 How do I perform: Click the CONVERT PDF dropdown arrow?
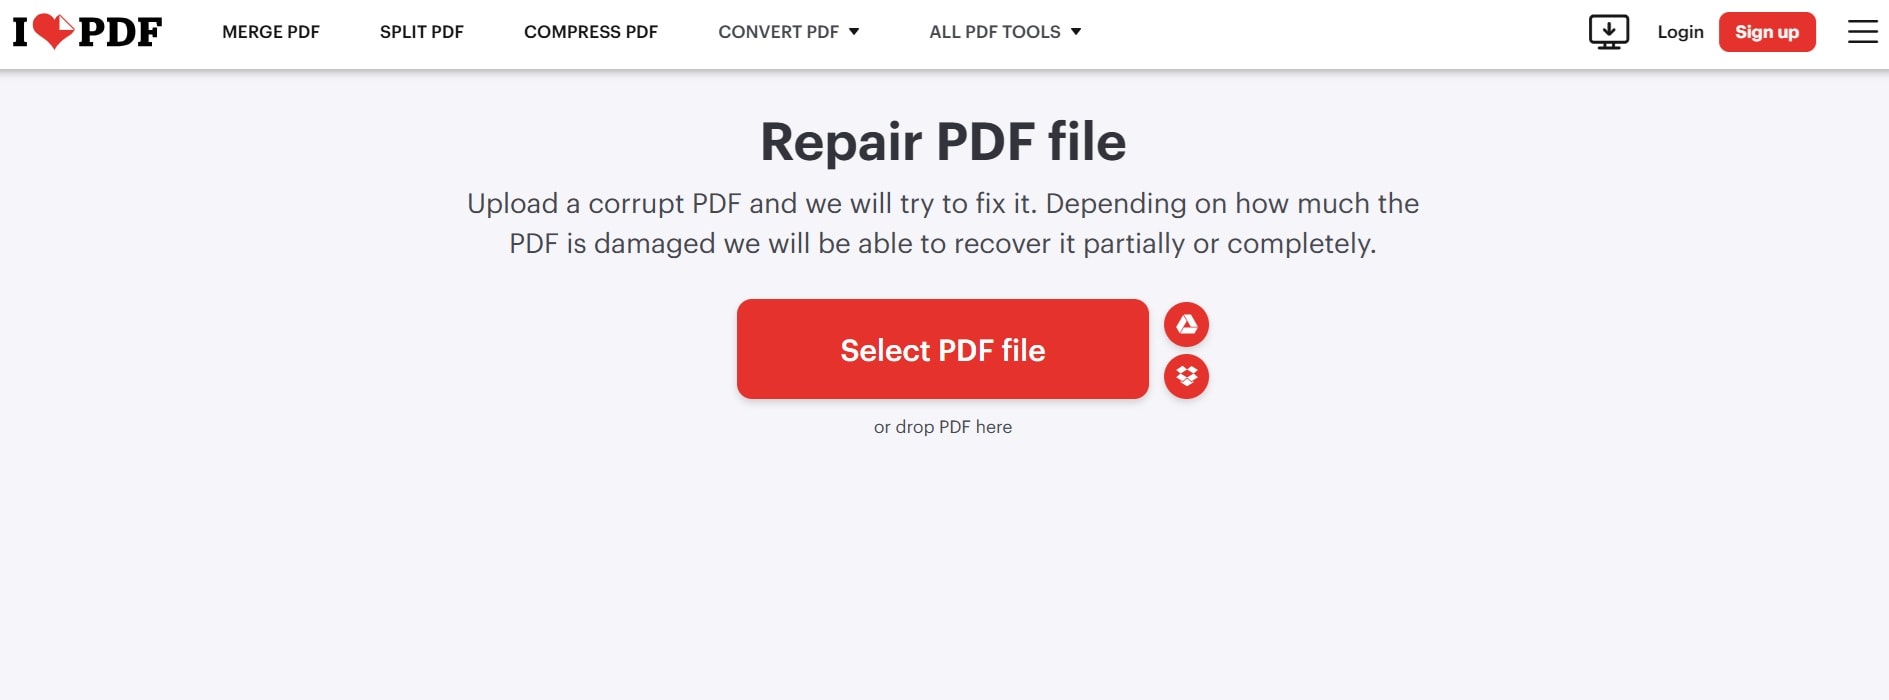click(854, 32)
